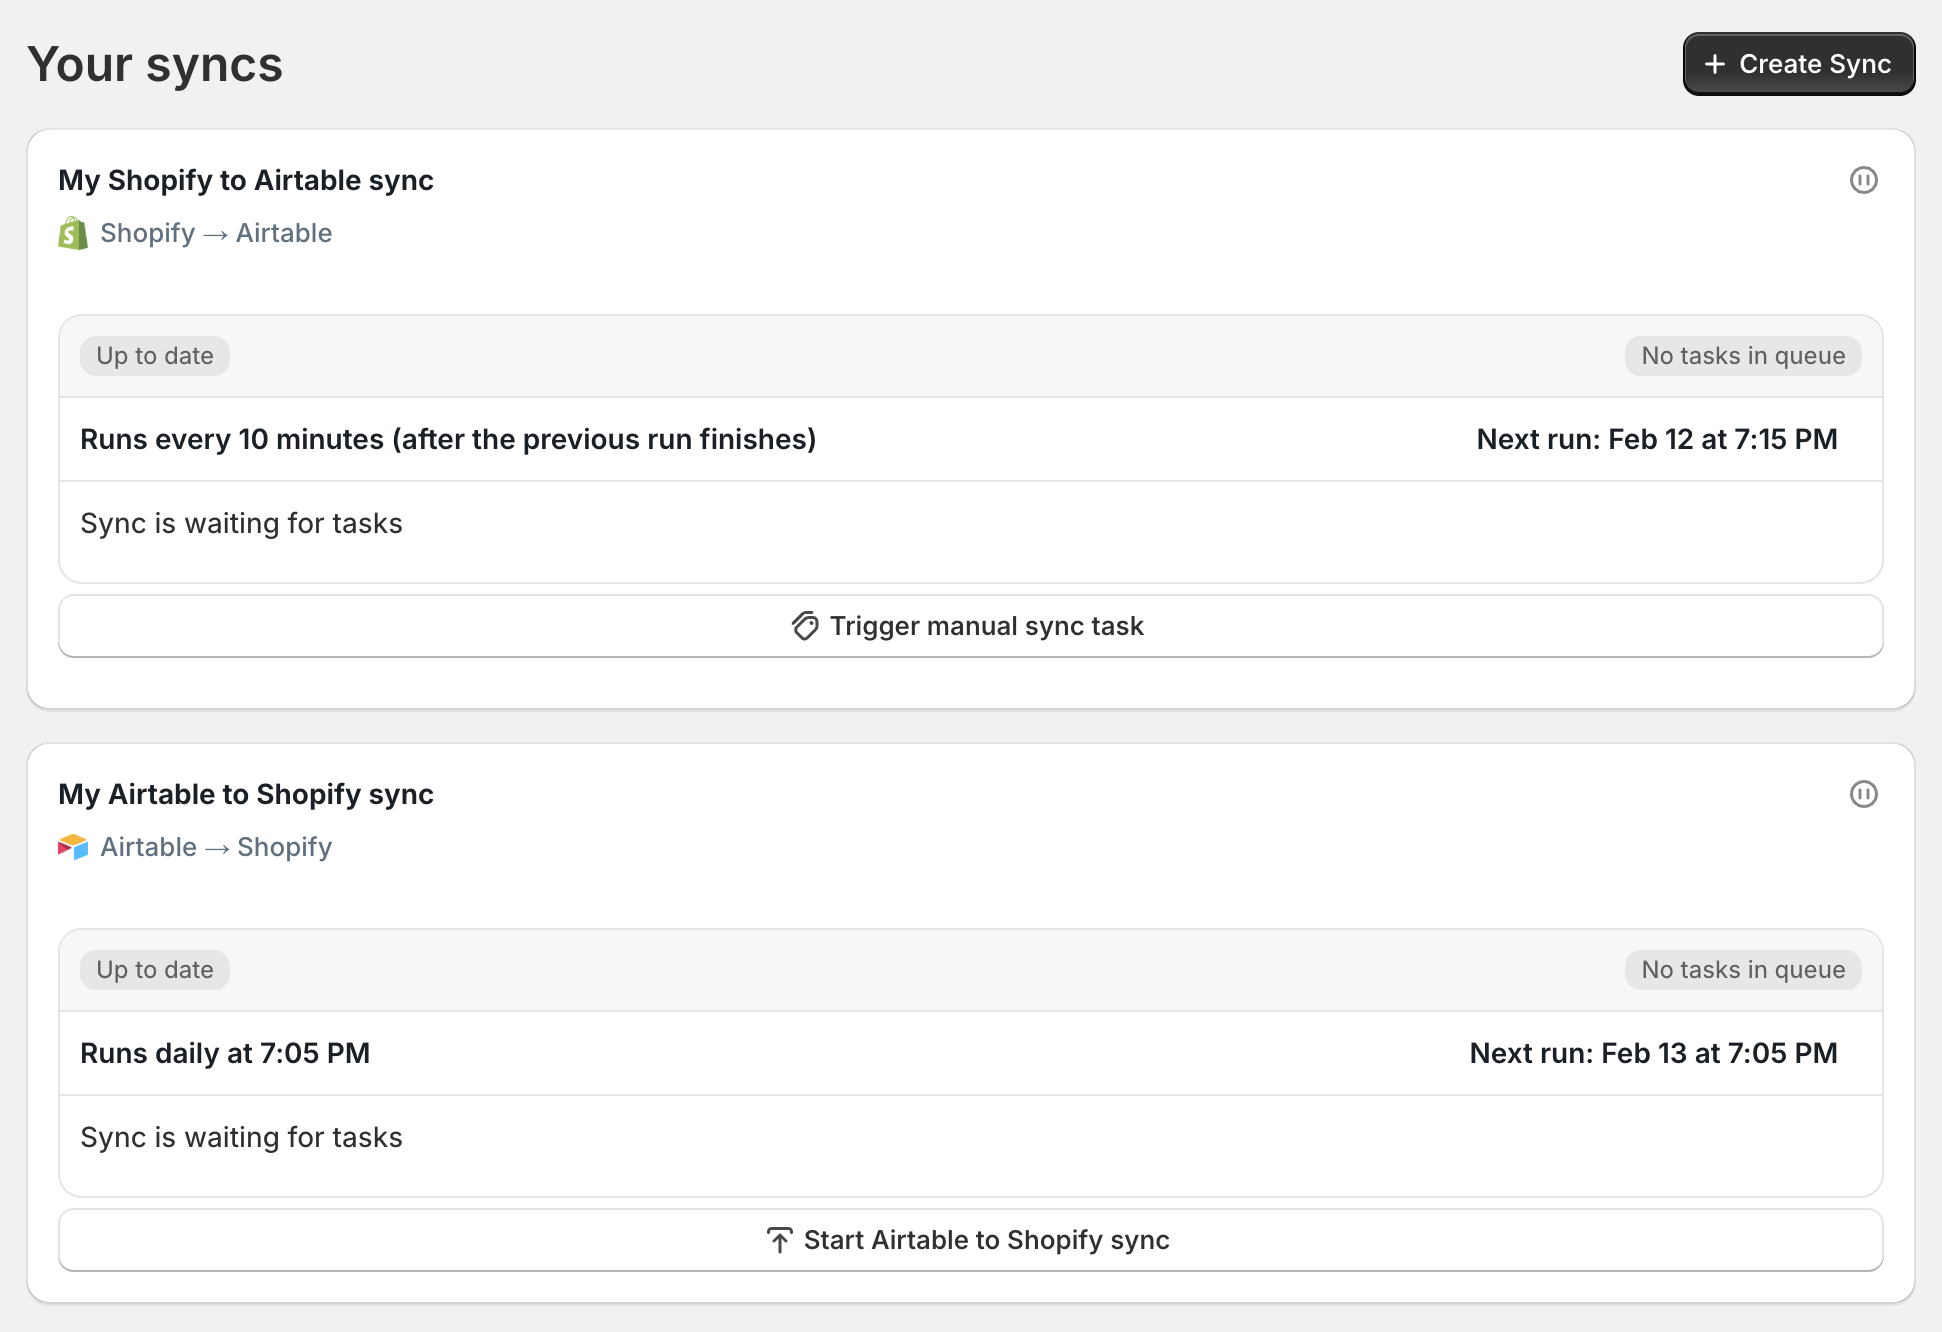The width and height of the screenshot is (1942, 1332).
Task: Pause the Shopify to Airtable sync
Action: tap(1863, 180)
